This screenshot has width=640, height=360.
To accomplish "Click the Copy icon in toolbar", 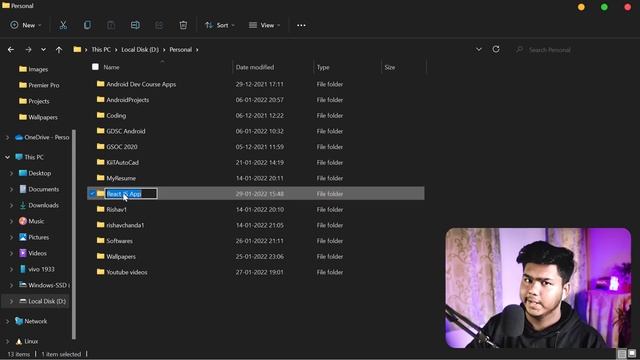I will point(87,25).
